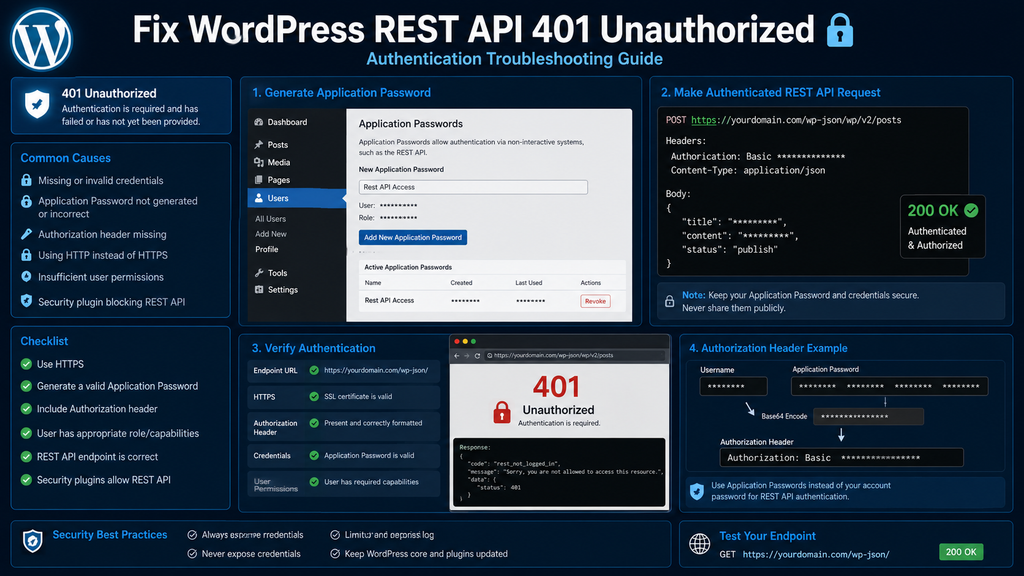Click the Add New Application Password button

(x=413, y=237)
